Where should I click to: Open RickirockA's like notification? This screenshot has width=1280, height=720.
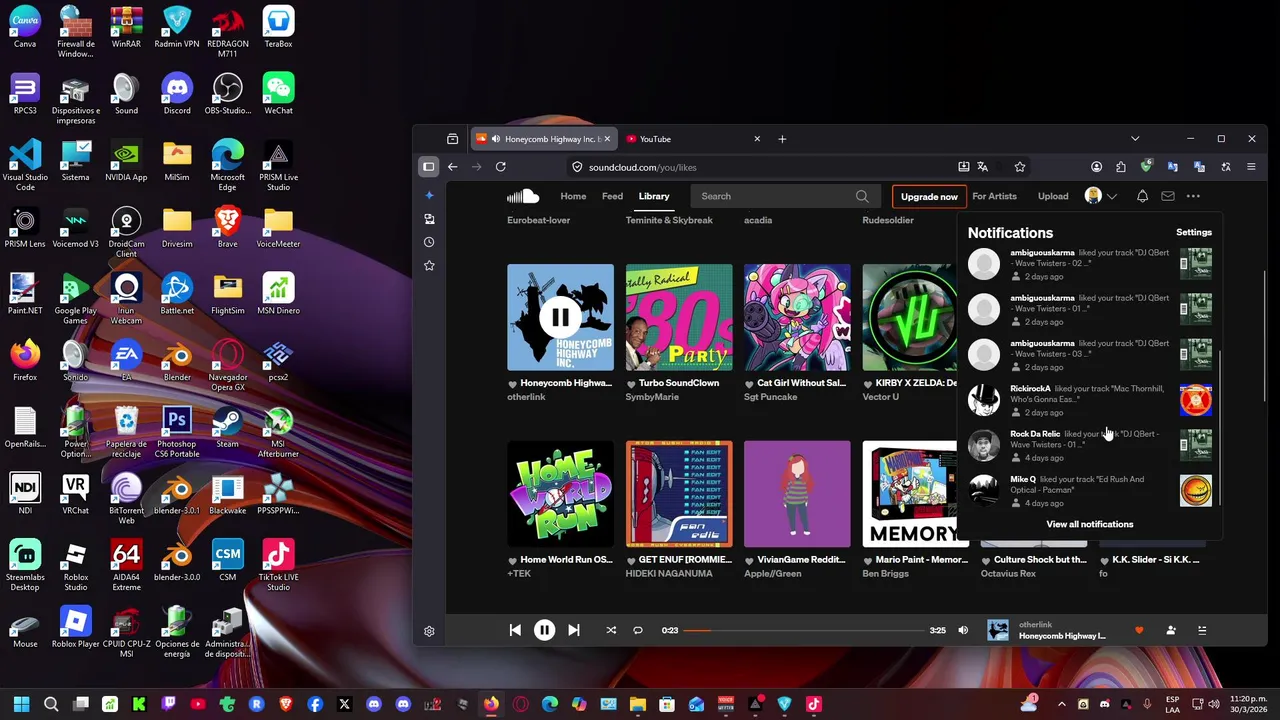pyautogui.click(x=1090, y=400)
